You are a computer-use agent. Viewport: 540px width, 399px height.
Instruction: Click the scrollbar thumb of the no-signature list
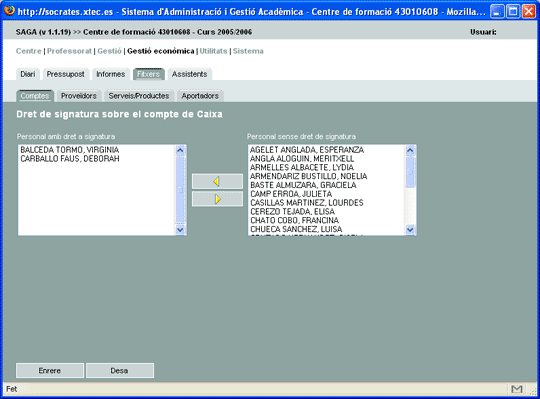point(410,172)
